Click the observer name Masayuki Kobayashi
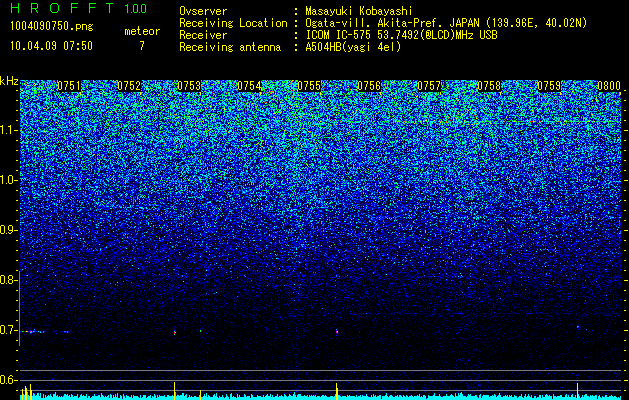This screenshot has width=629, height=400. coord(359,11)
